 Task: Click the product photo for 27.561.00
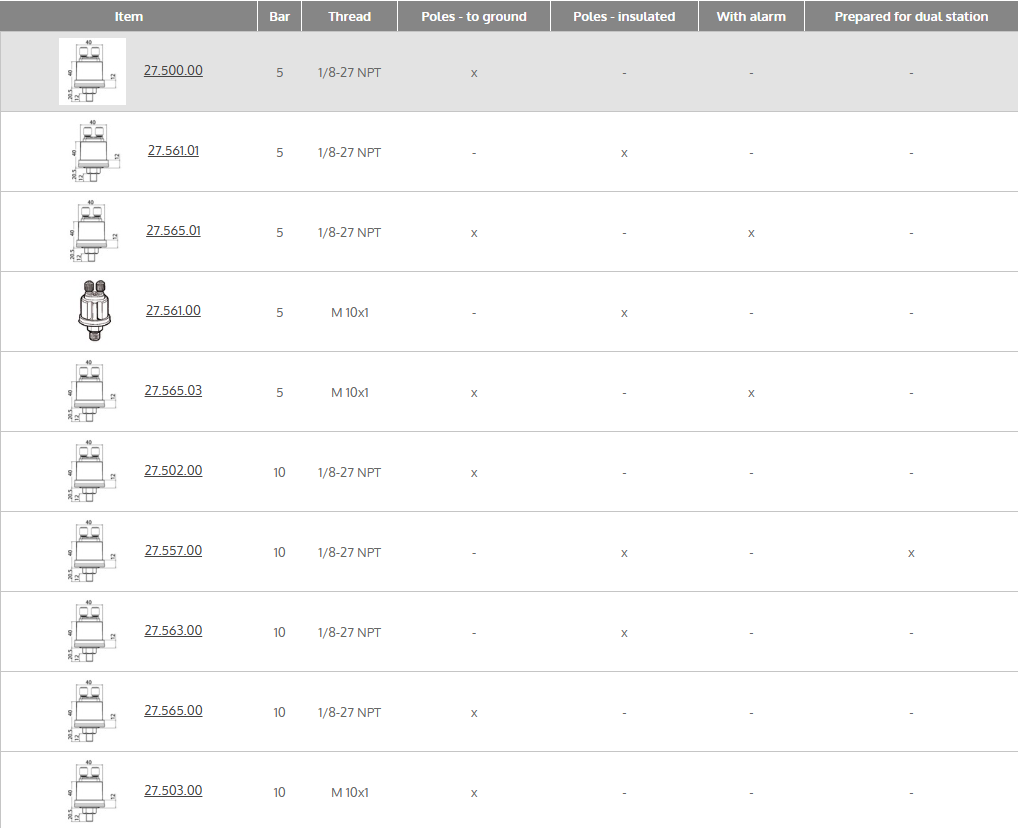(x=92, y=311)
